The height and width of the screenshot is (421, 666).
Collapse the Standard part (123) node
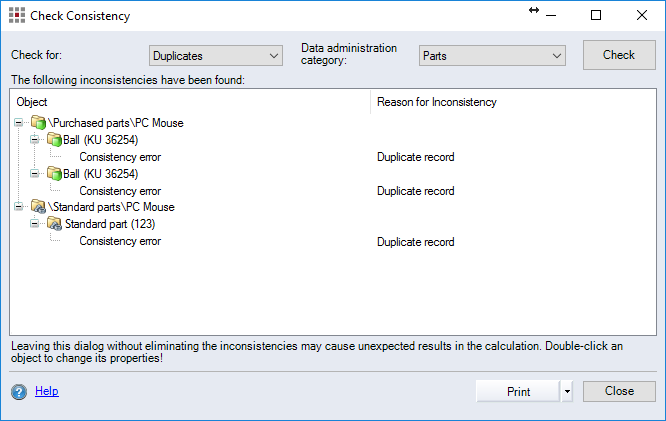[35, 224]
